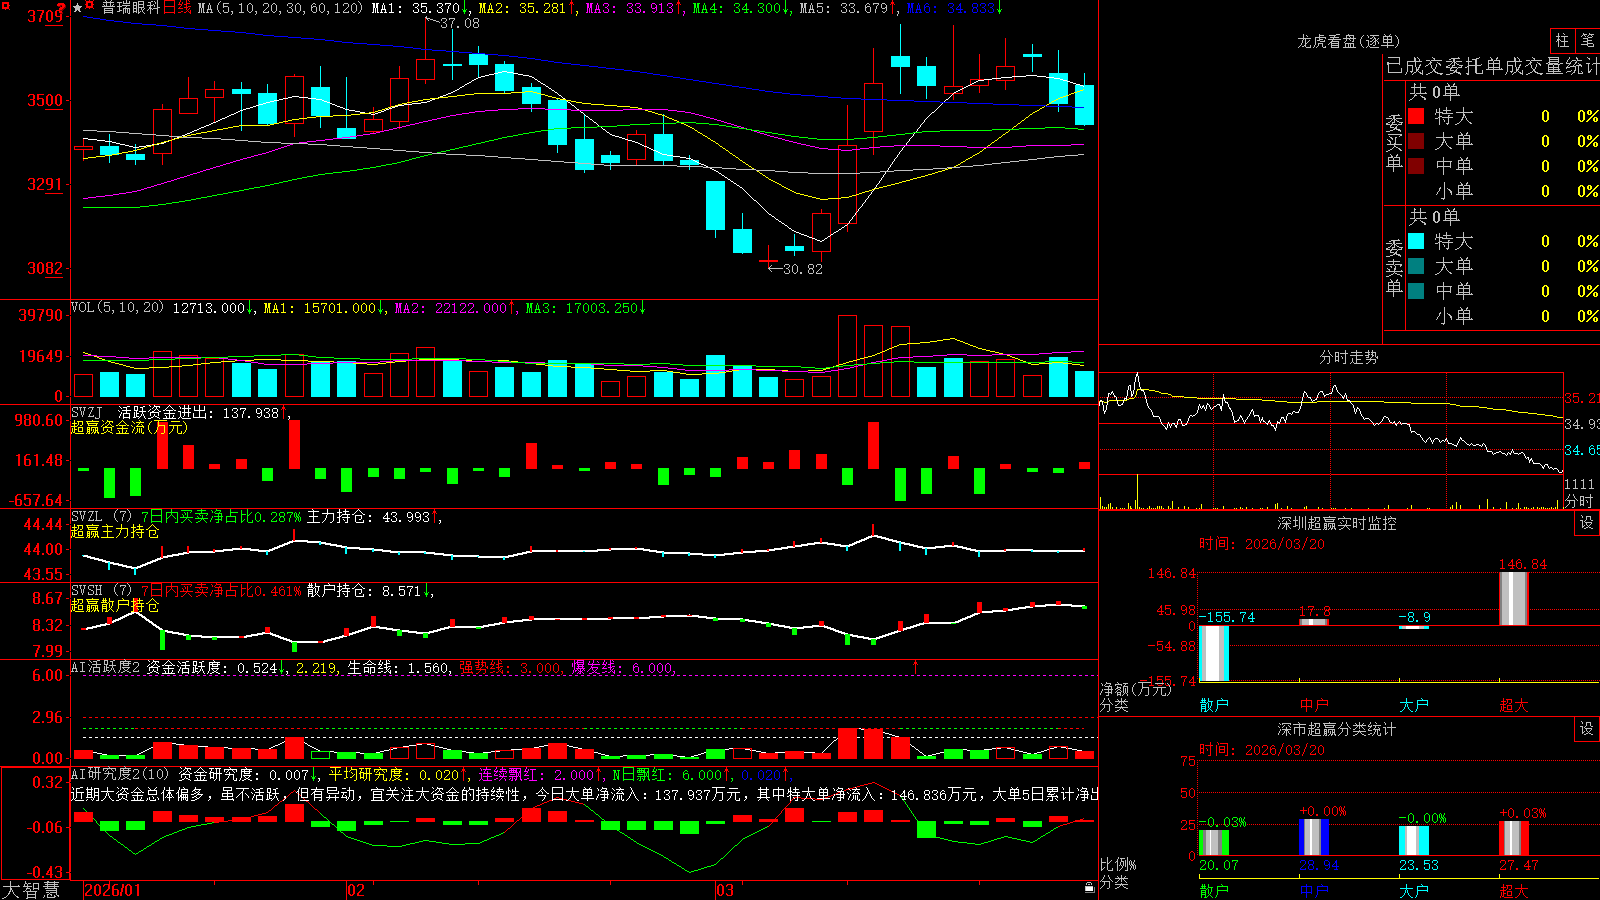Screen dimensions: 1600x900
Task: Click the dark red 中单 buy-order swatch
Action: (1416, 165)
